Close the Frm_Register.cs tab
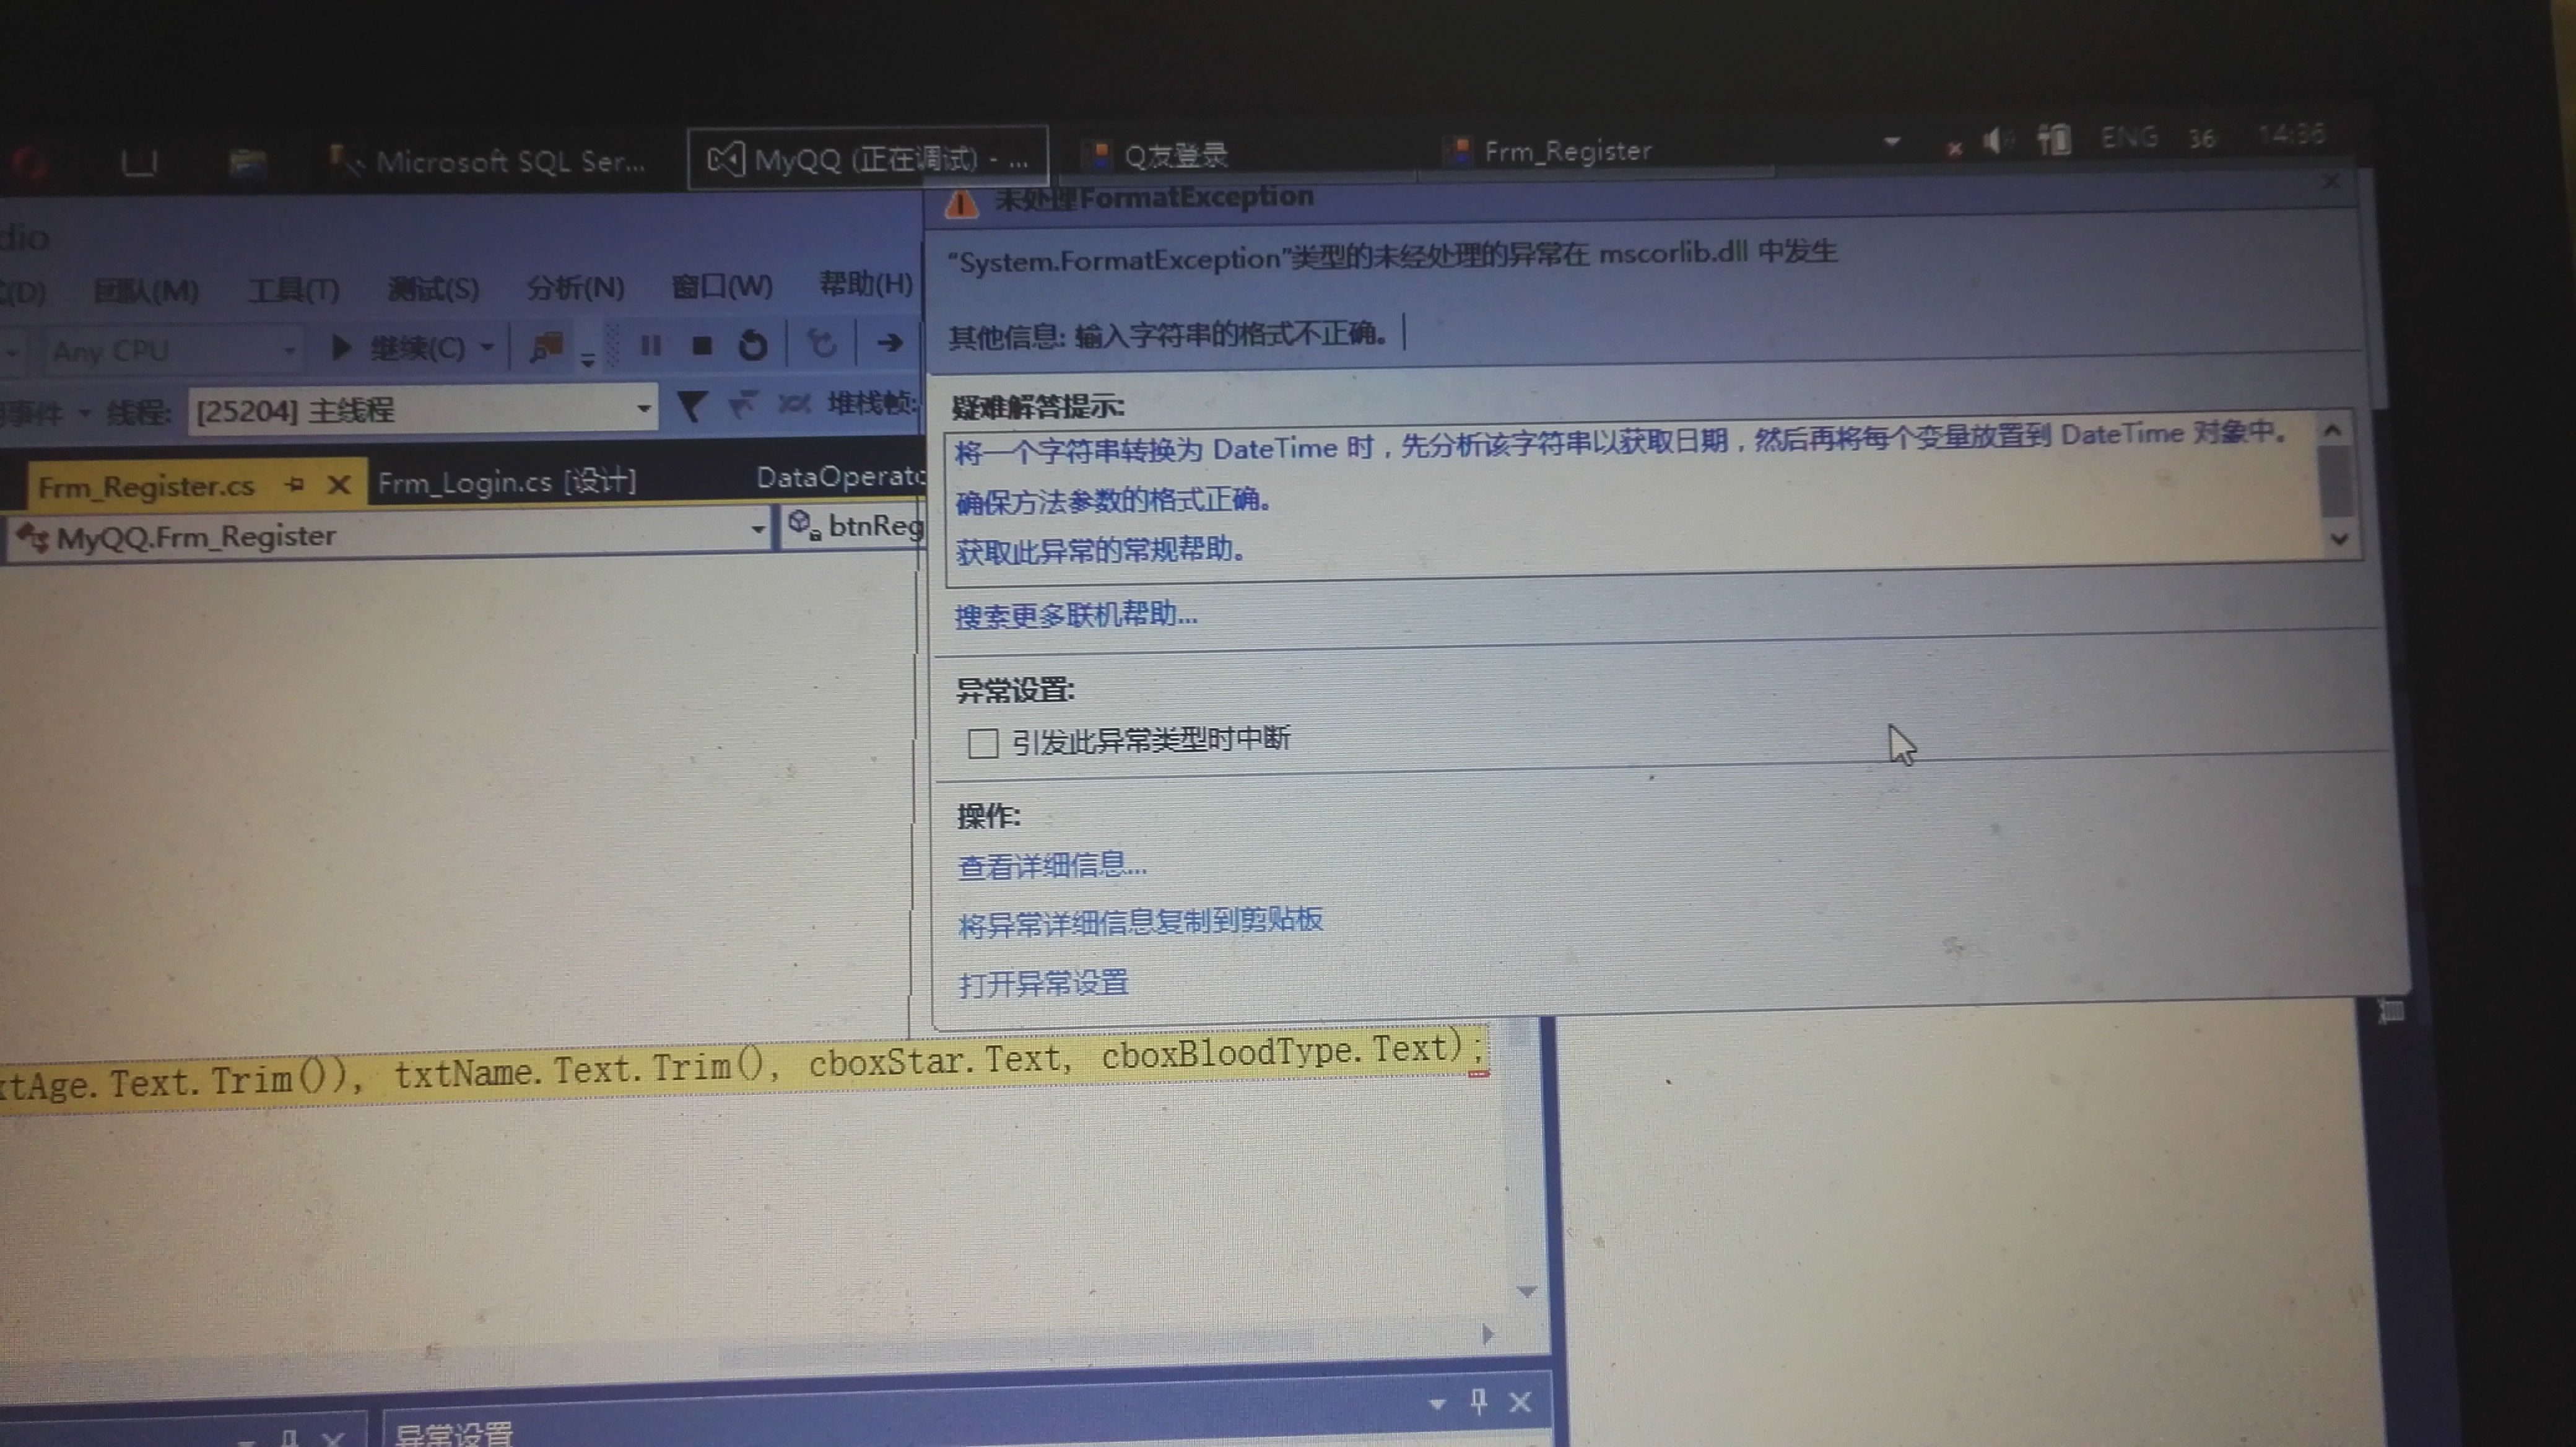 [x=339, y=485]
